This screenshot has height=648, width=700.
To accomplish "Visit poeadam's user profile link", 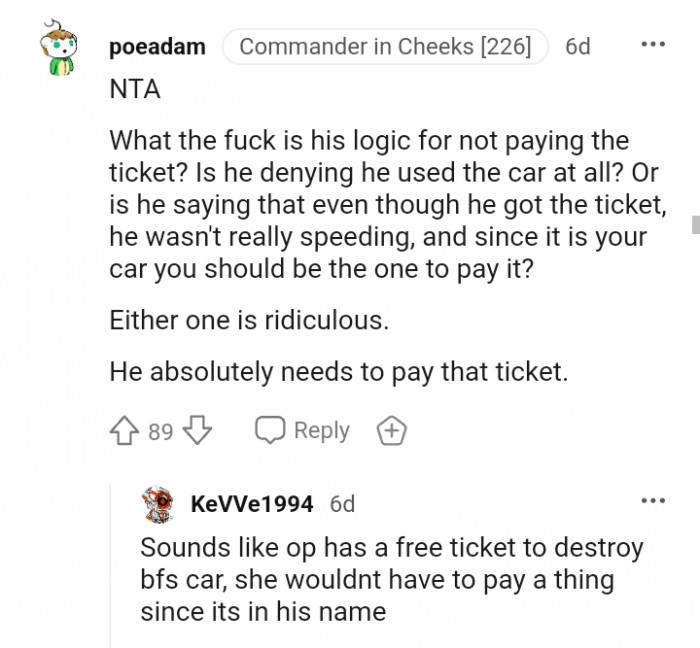I will tap(157, 46).
